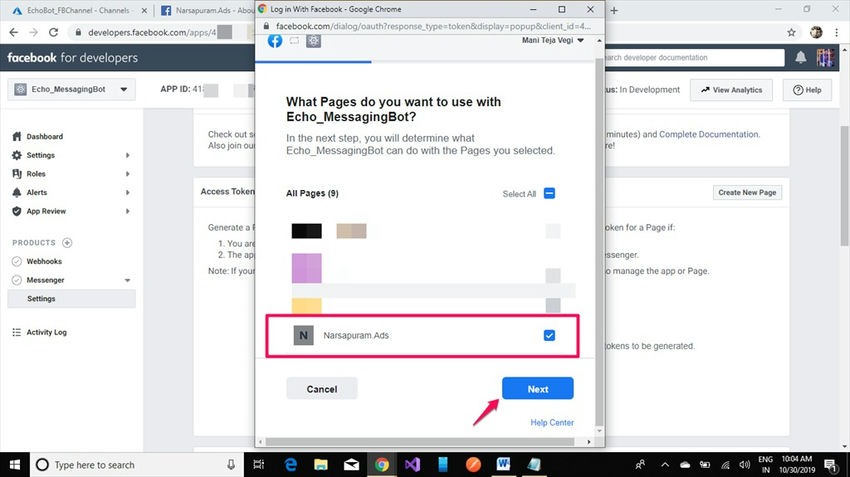The image size is (850, 477).
Task: Open Mani Teja Vegi account dropdown
Action: point(552,40)
